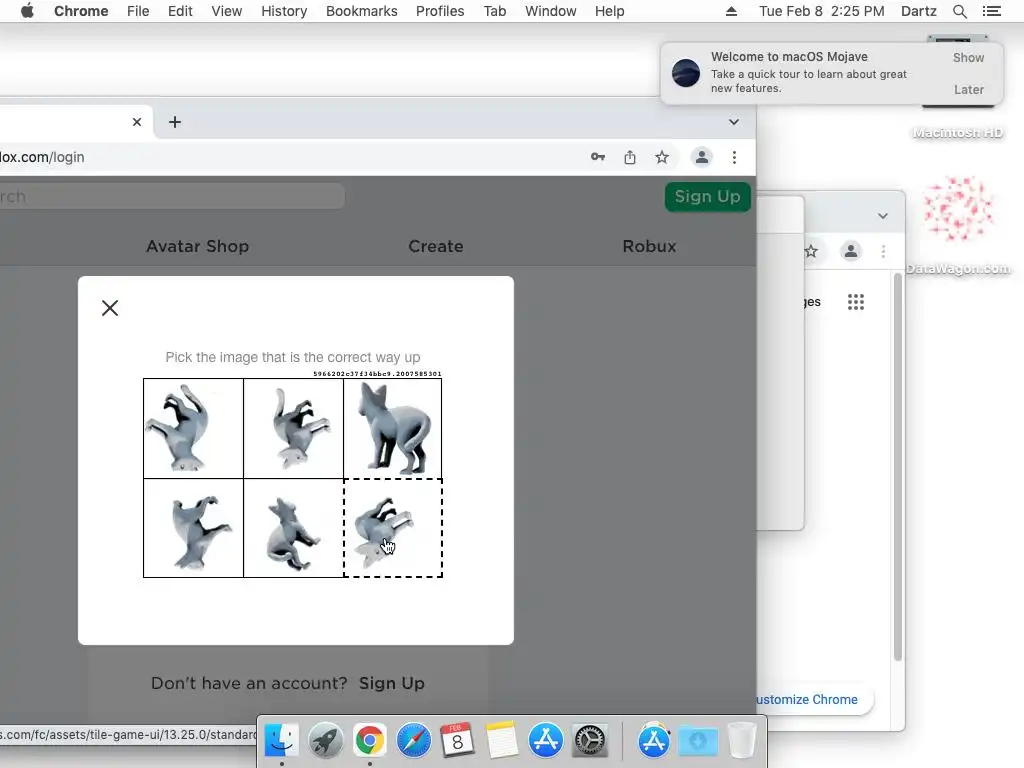
Task: Click Show on the macOS Mojave notification
Action: [x=968, y=57]
